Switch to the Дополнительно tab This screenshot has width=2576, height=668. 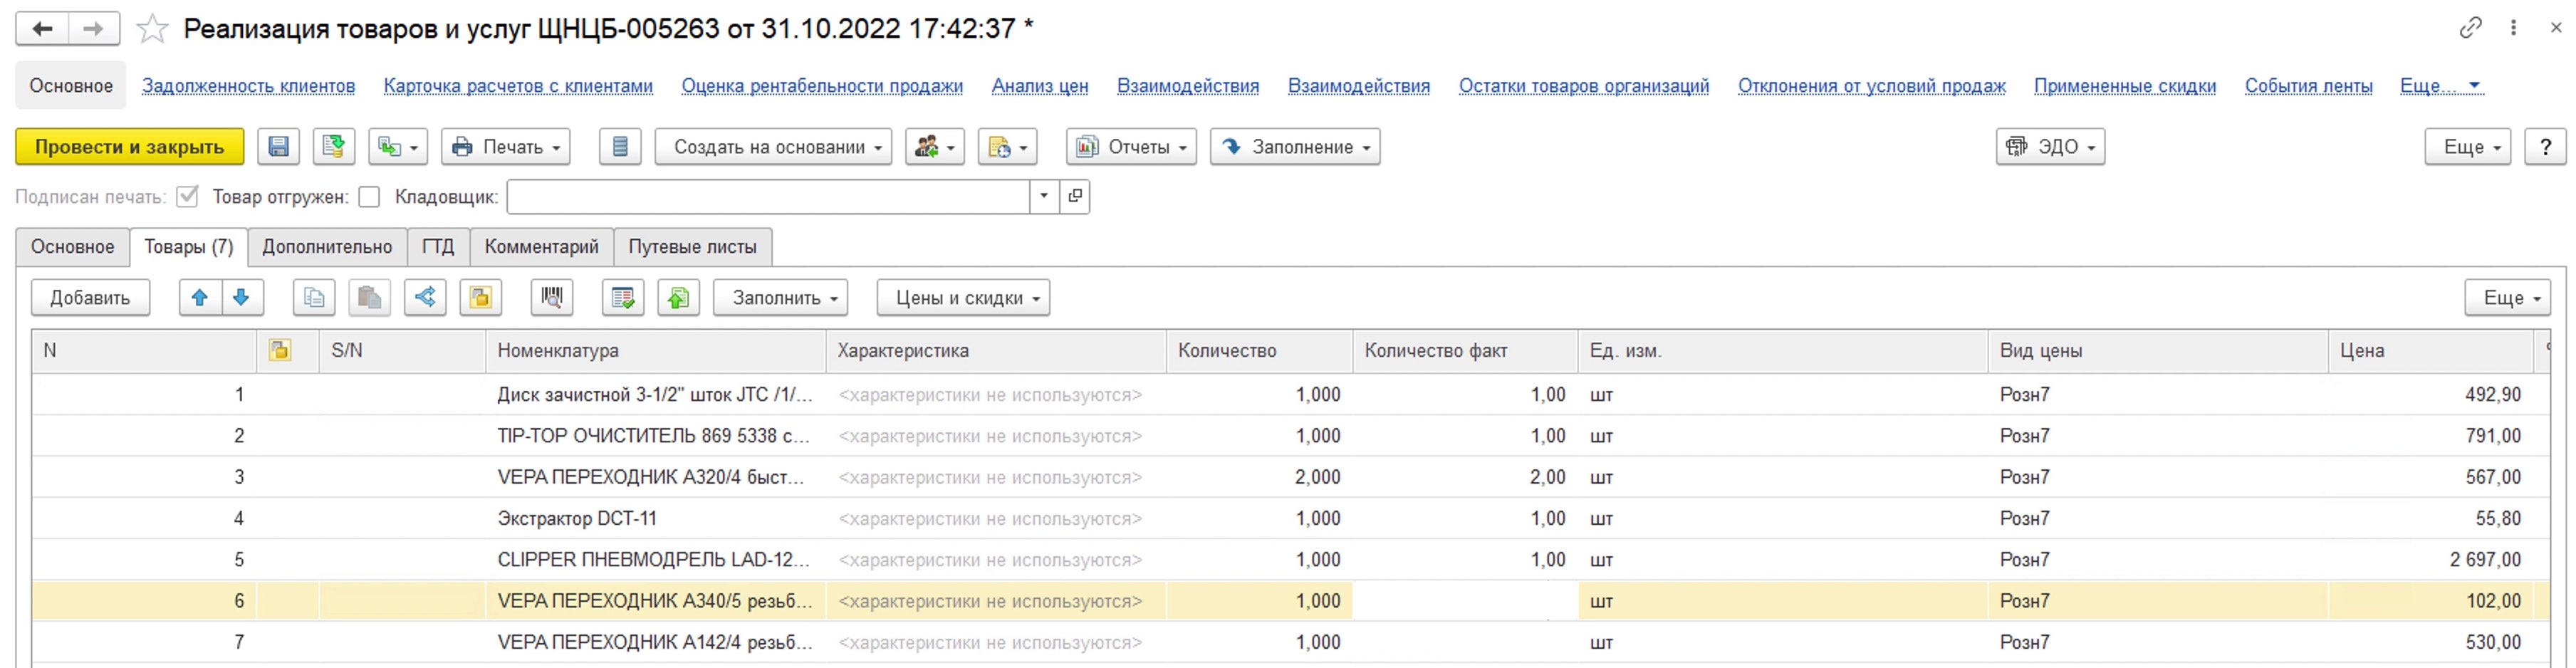pyautogui.click(x=327, y=247)
